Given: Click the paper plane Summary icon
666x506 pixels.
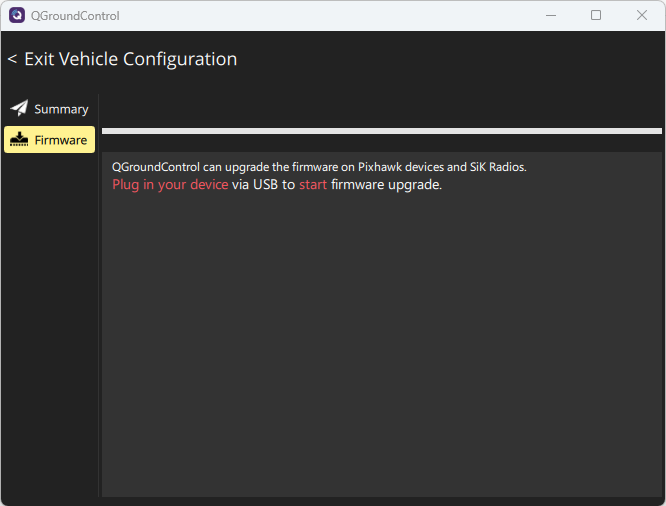Looking at the screenshot, I should coord(19,109).
